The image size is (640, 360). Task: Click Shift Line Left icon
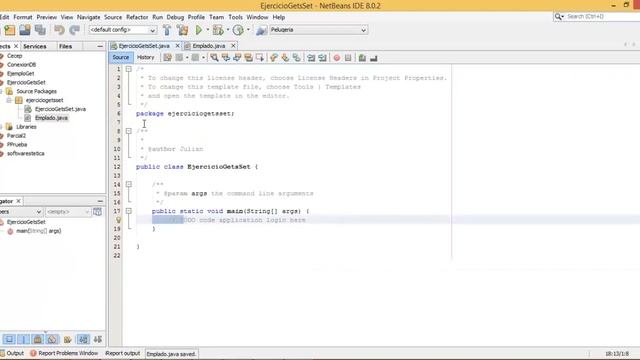[311, 58]
